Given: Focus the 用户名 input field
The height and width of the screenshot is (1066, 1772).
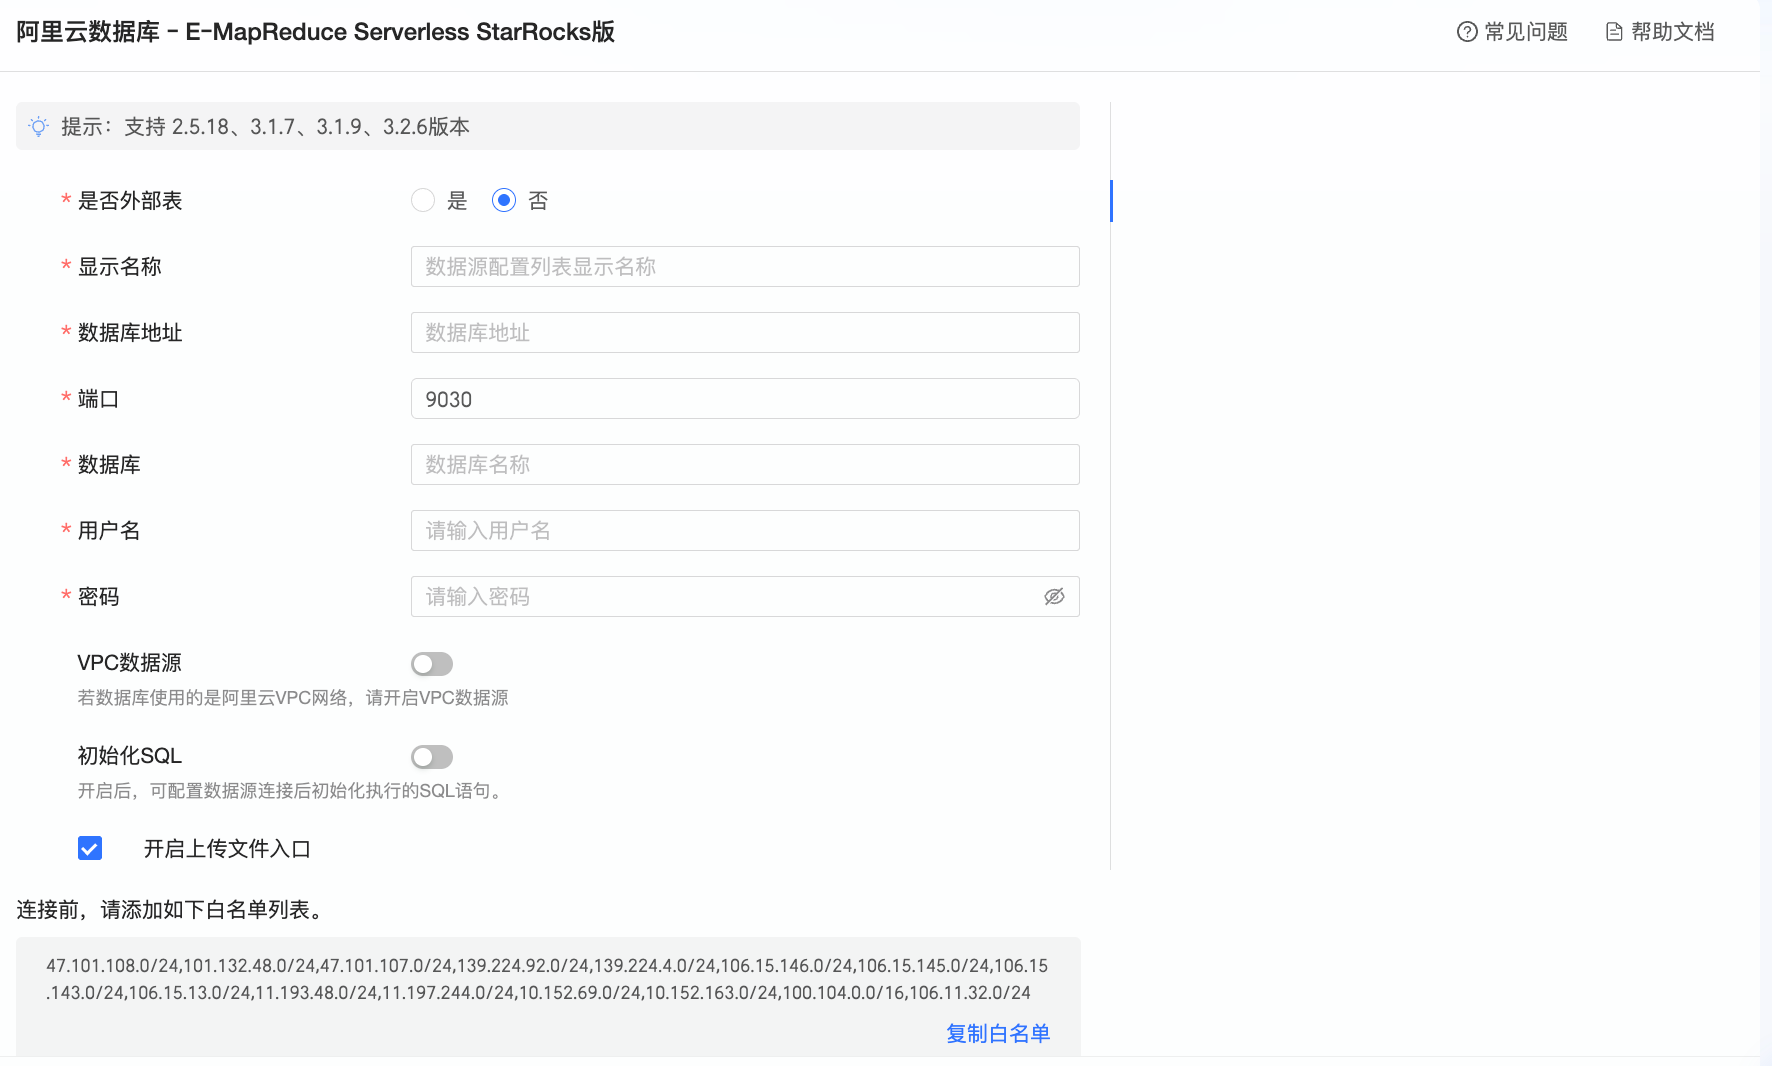Looking at the screenshot, I should point(745,531).
